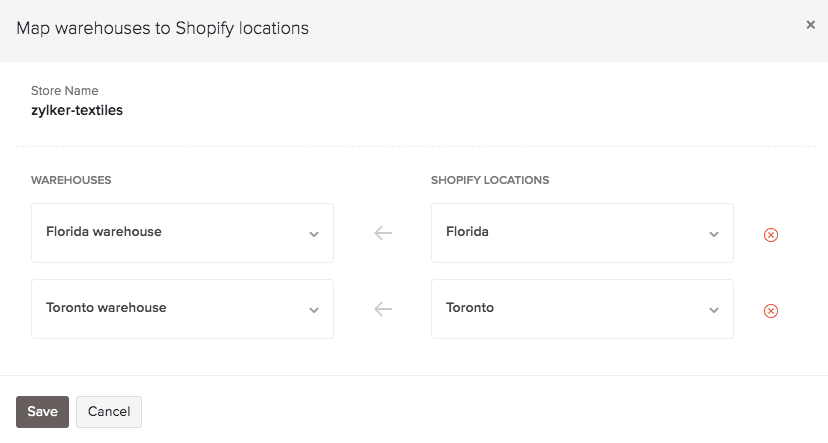The height and width of the screenshot is (443, 828).
Task: Click chevron in Florida warehouse field
Action: click(x=314, y=234)
